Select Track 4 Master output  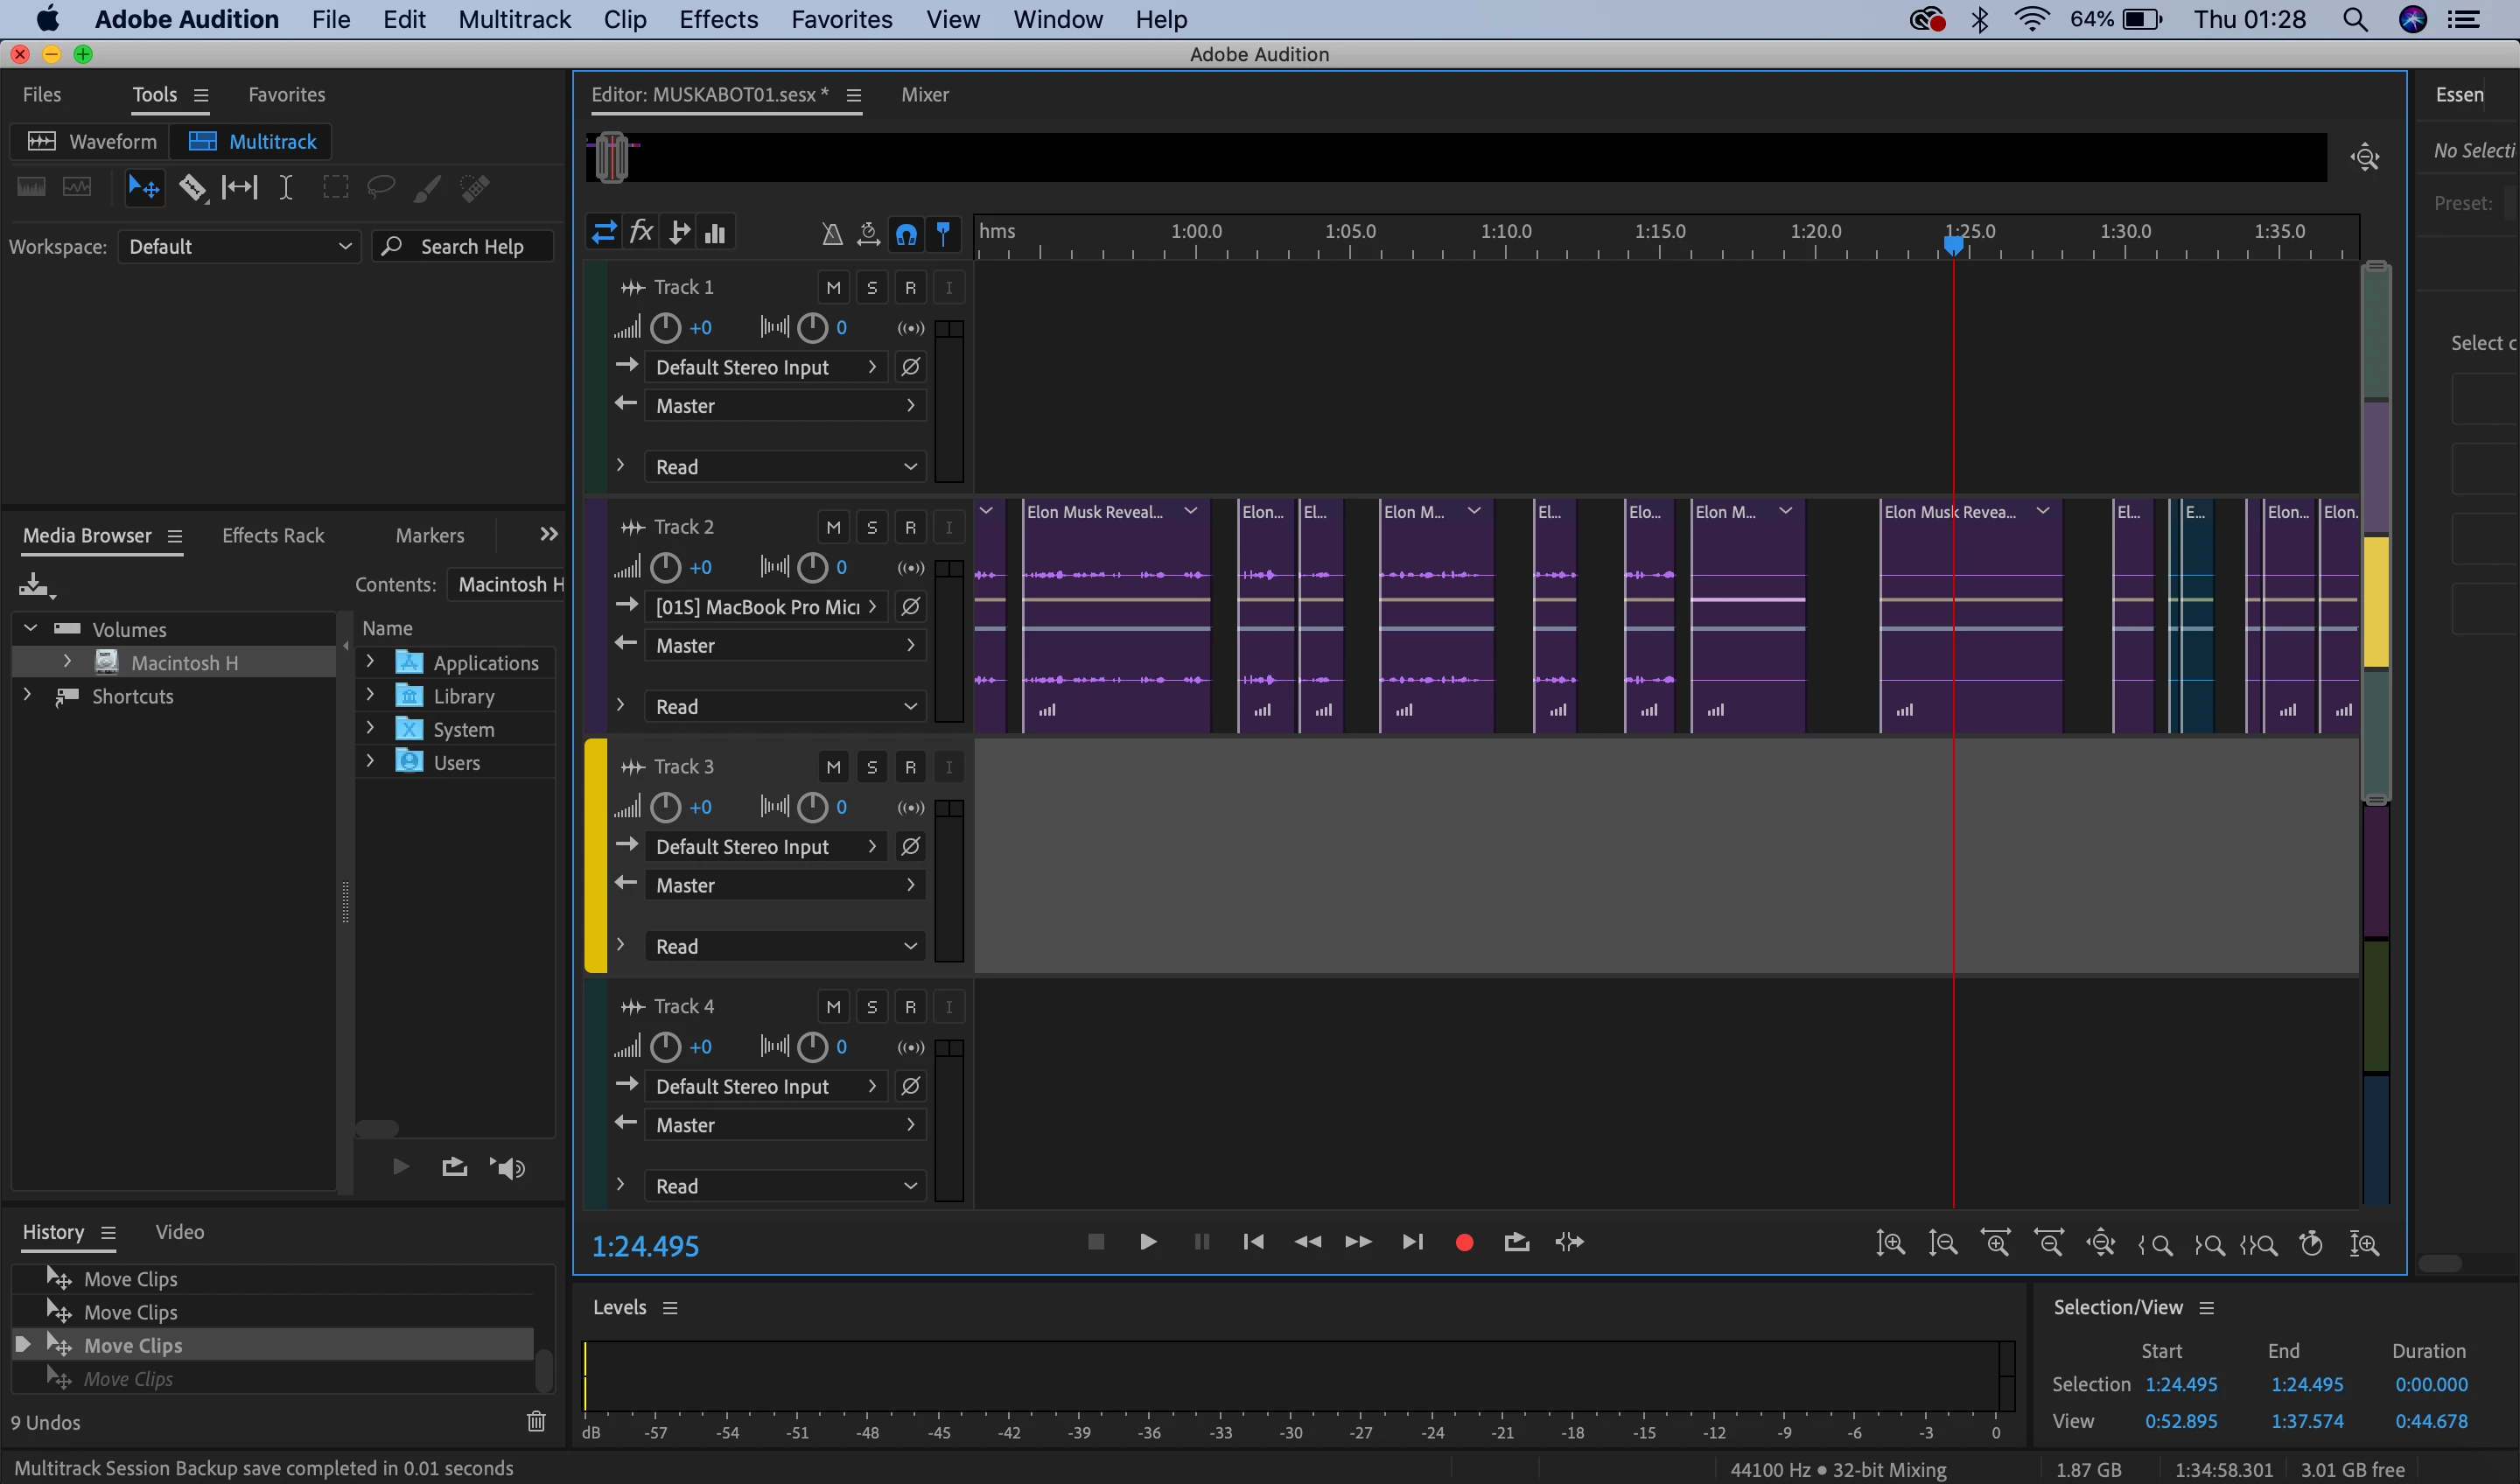785,1125
